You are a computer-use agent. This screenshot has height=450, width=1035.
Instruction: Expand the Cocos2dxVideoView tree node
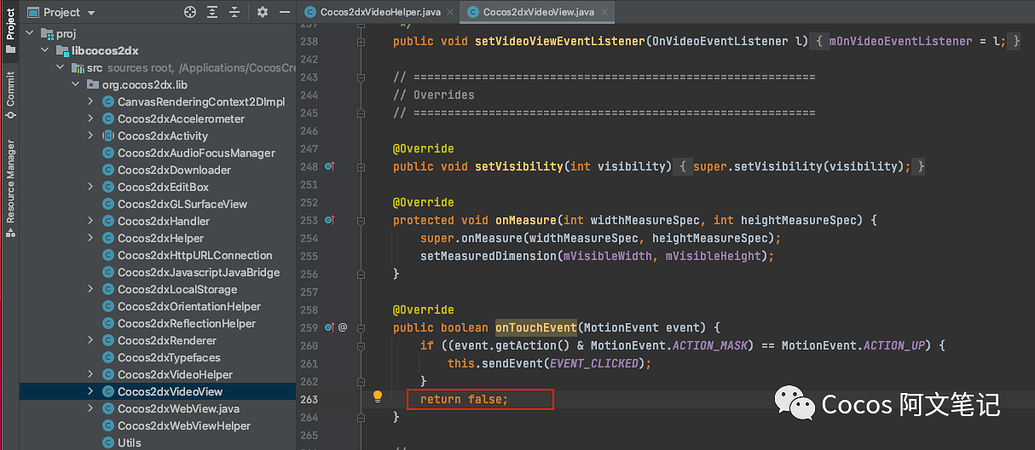point(91,392)
